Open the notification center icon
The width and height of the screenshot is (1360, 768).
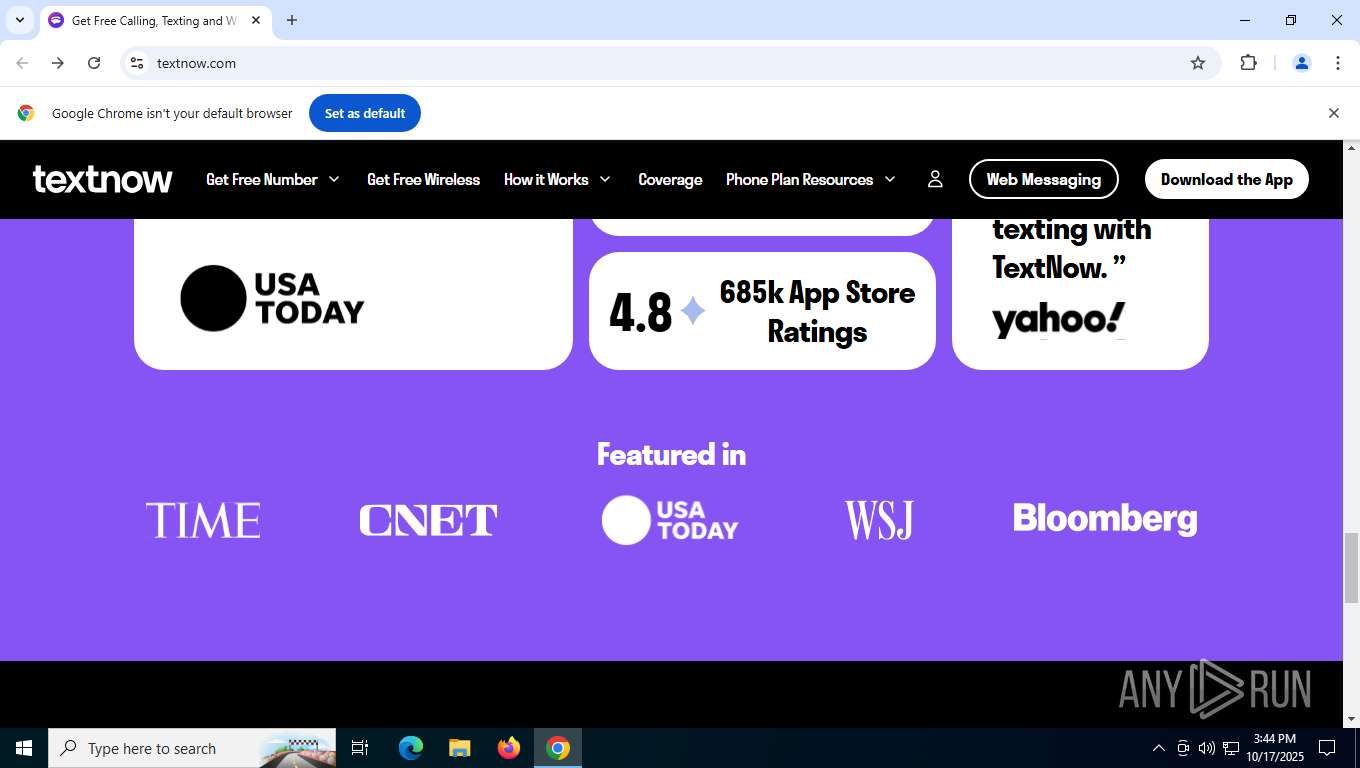pyautogui.click(x=1327, y=748)
